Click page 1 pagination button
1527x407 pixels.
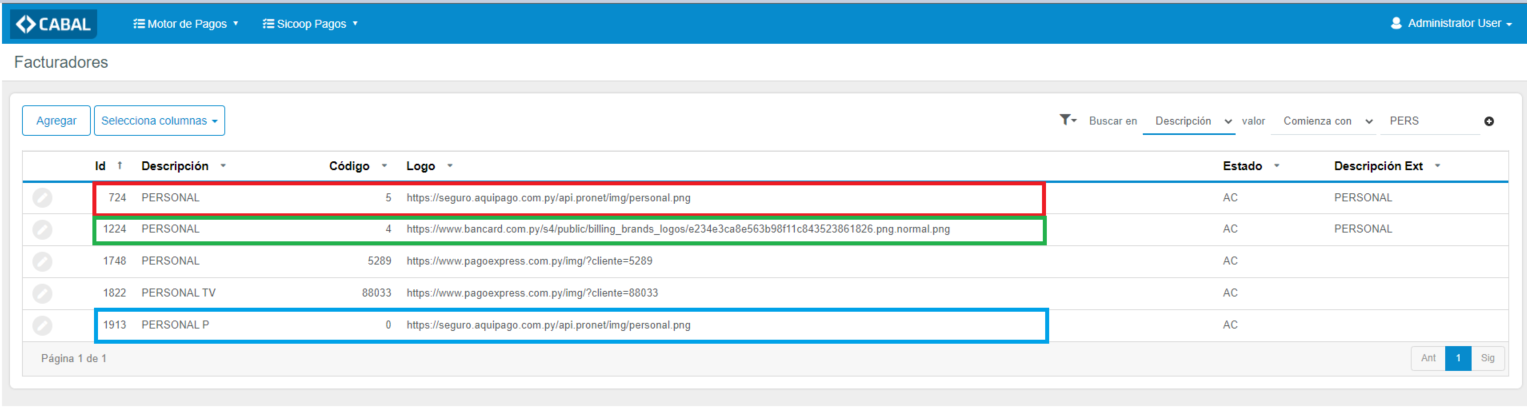pyautogui.click(x=1458, y=358)
